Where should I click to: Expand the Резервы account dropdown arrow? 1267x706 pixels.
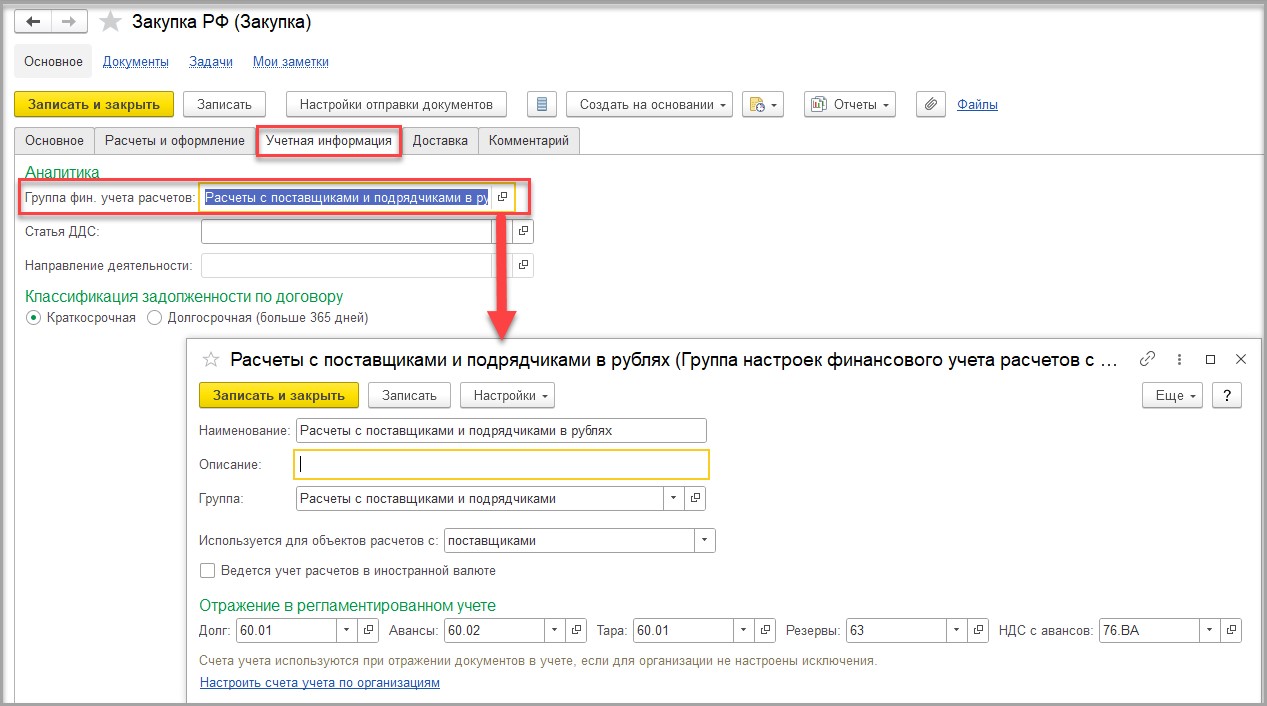[957, 630]
